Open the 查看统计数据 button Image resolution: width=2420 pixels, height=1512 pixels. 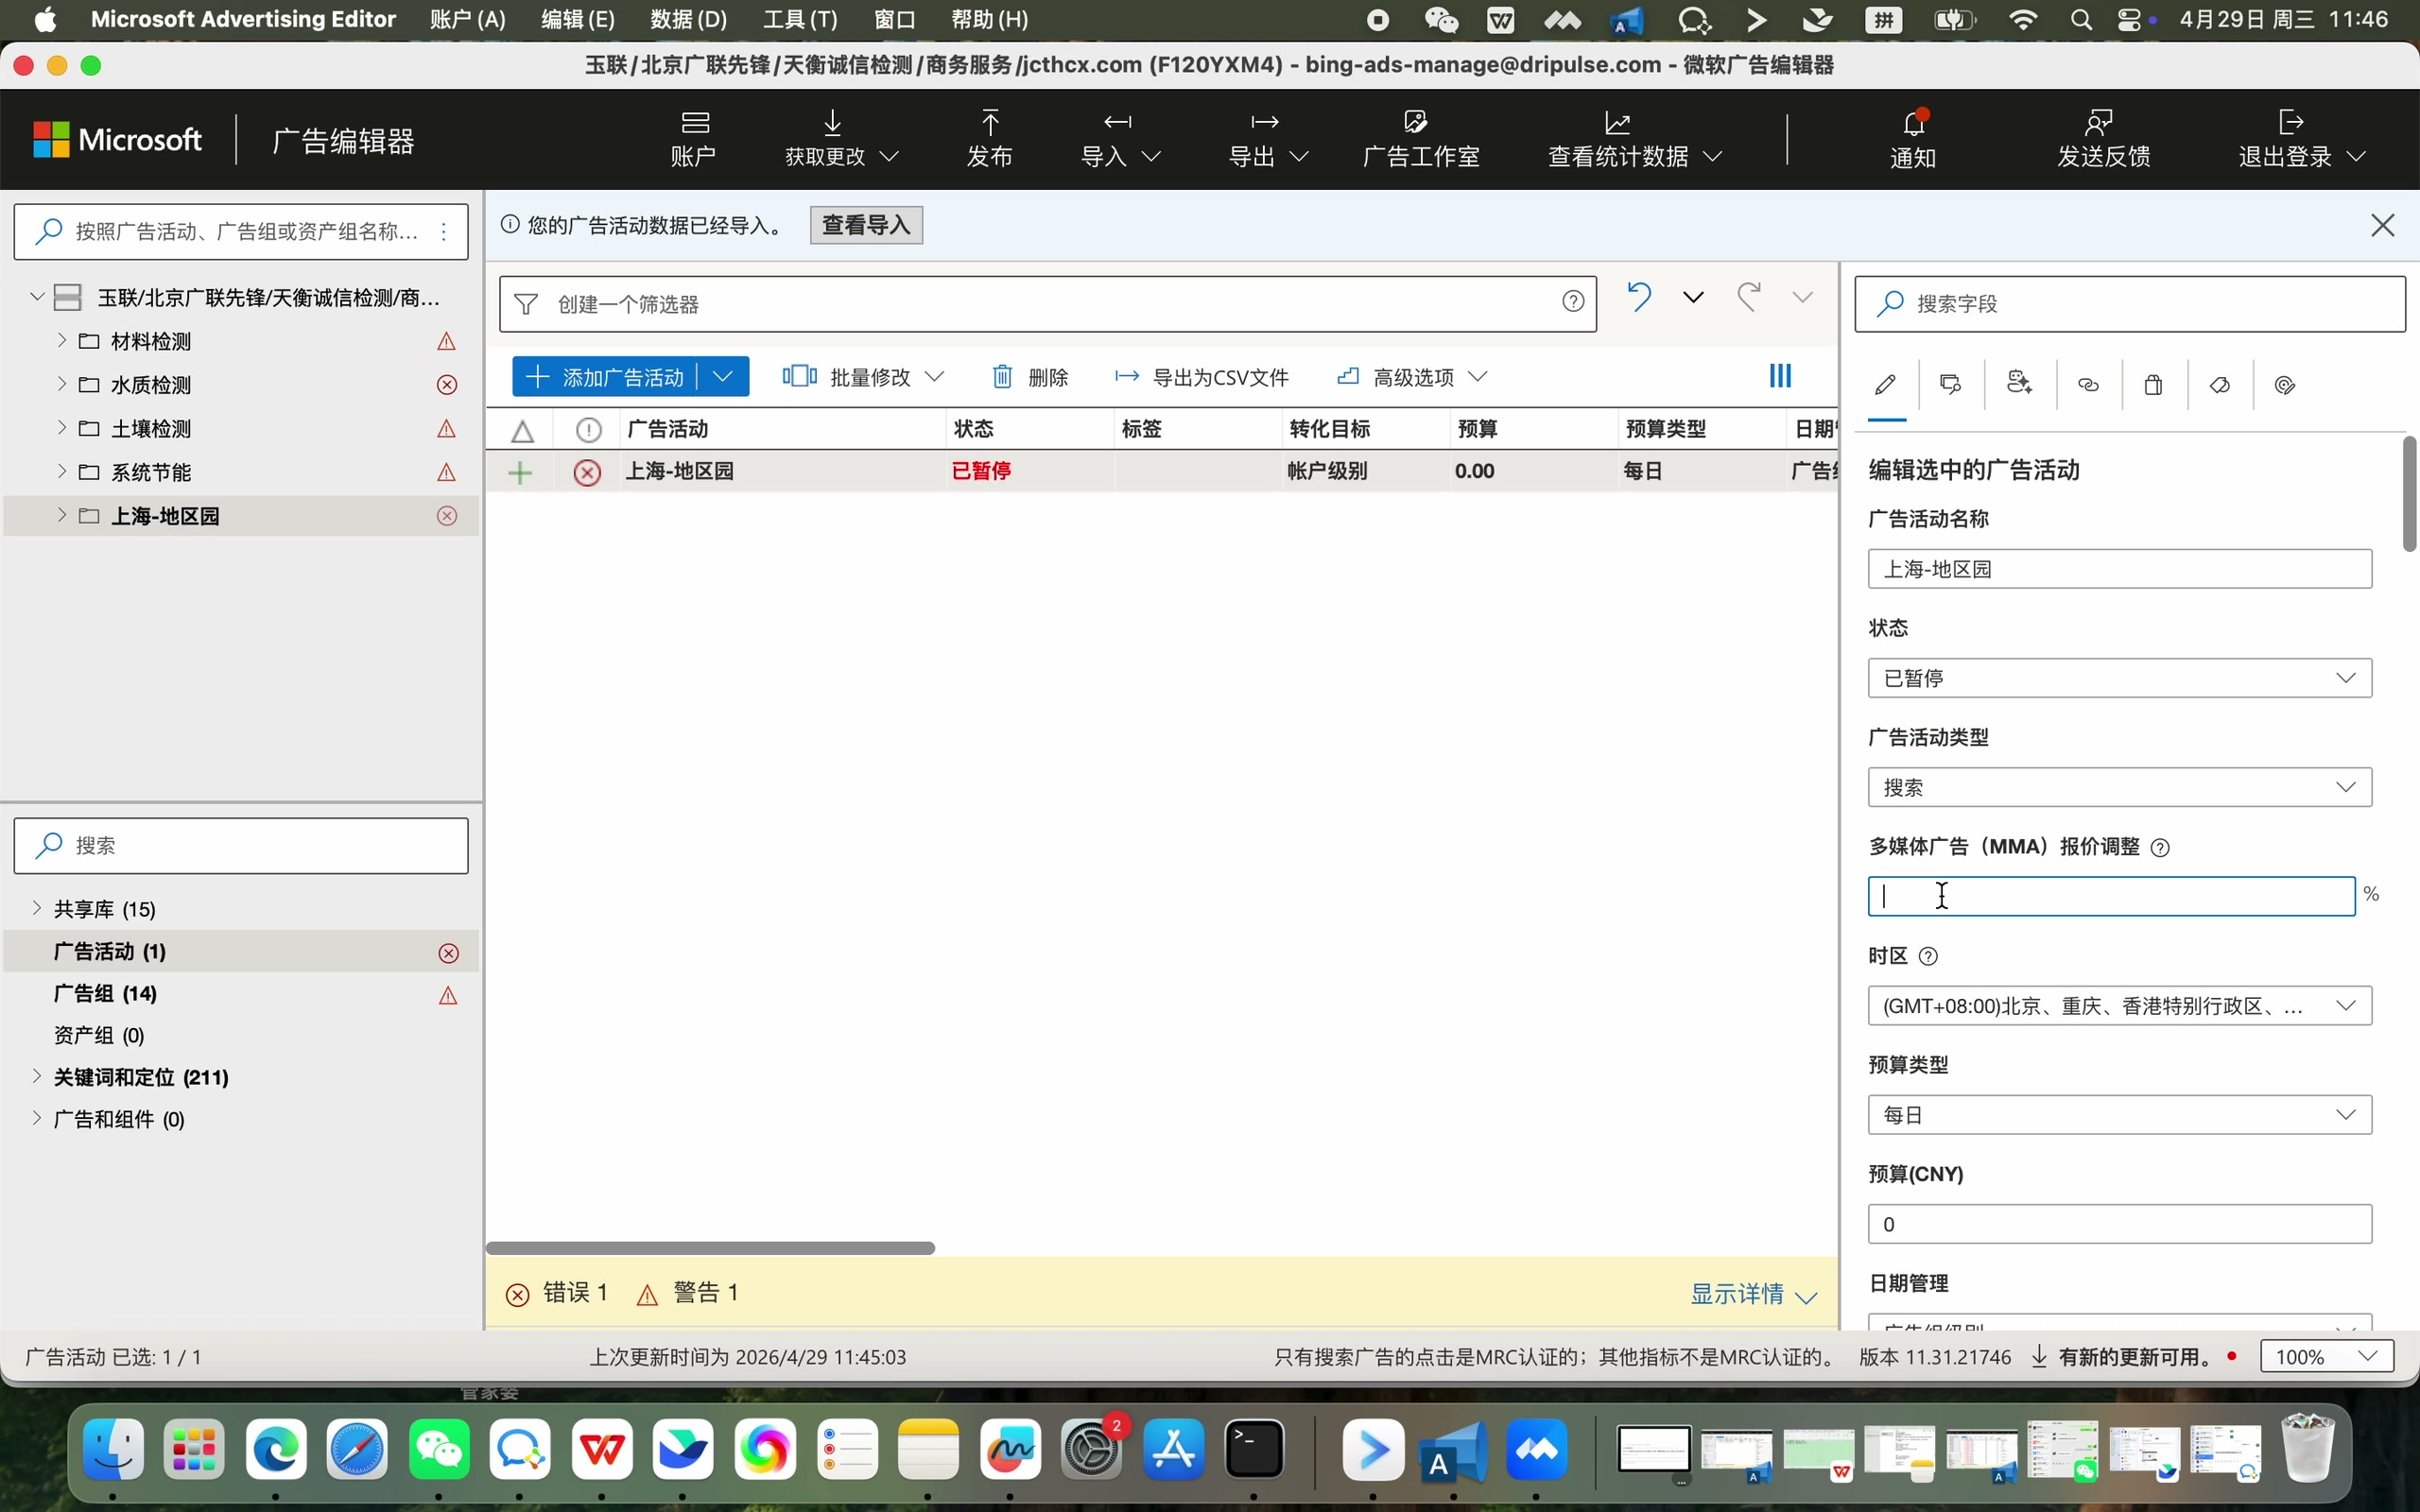(x=1634, y=138)
